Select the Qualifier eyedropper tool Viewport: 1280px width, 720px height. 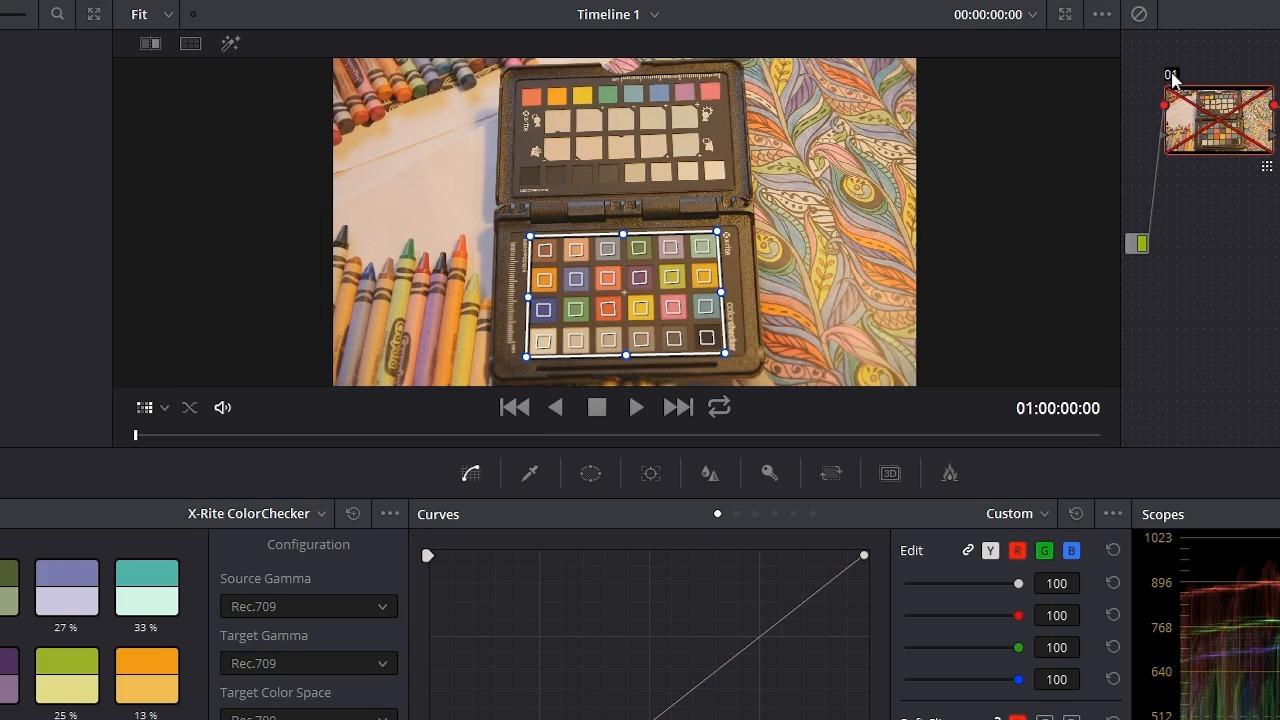click(530, 473)
